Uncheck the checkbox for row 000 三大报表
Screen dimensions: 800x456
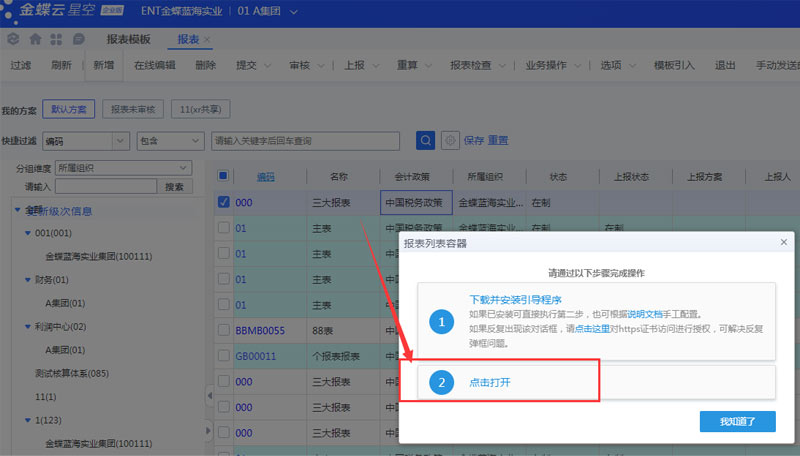point(224,202)
